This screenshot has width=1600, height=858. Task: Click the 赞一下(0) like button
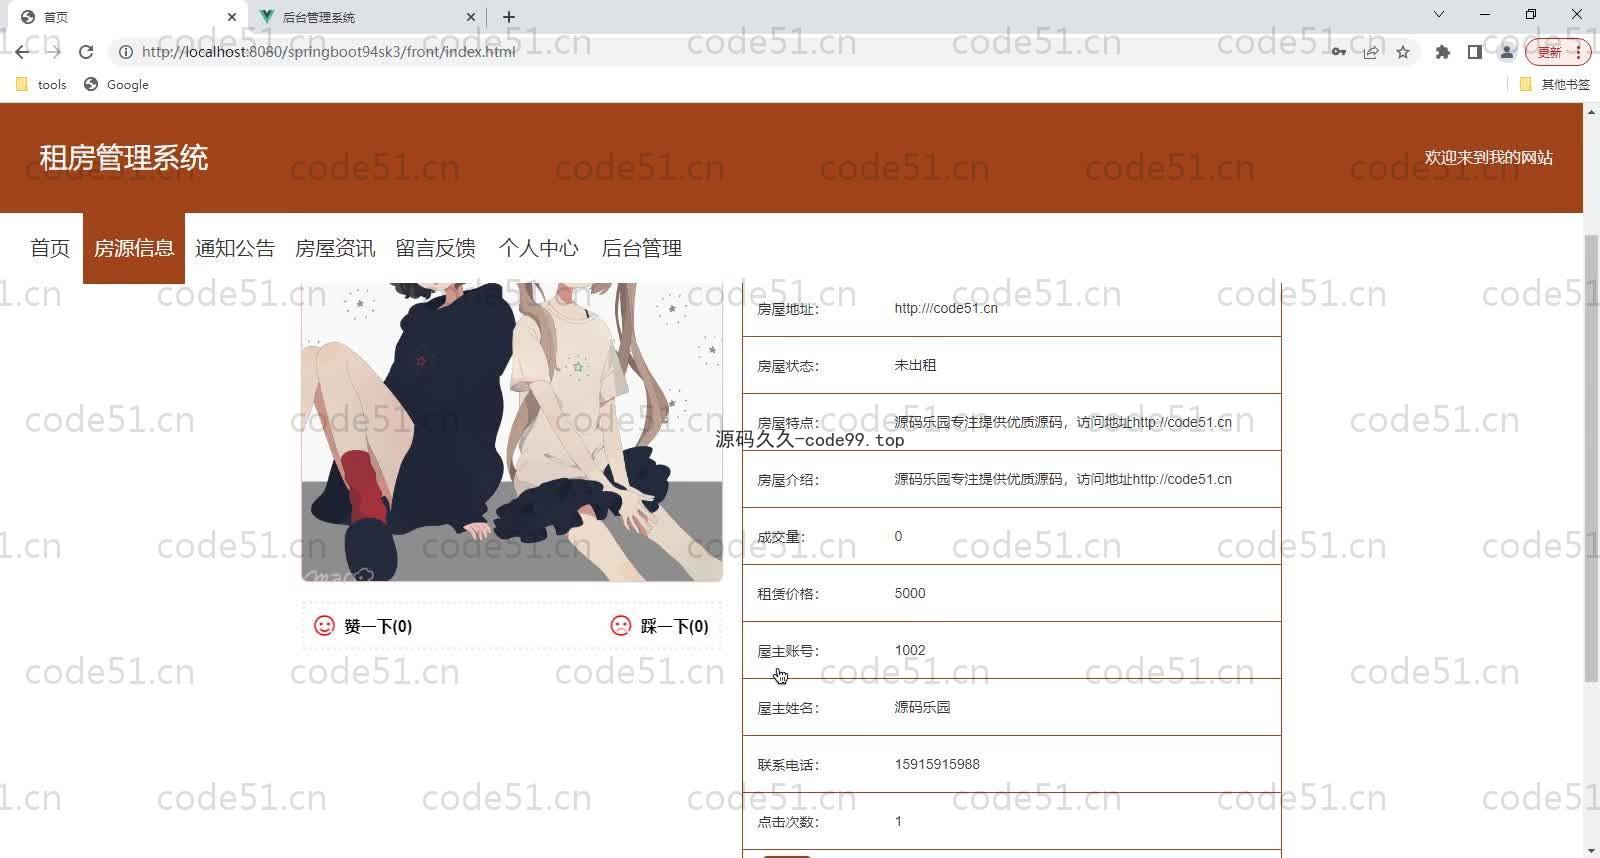(x=363, y=626)
